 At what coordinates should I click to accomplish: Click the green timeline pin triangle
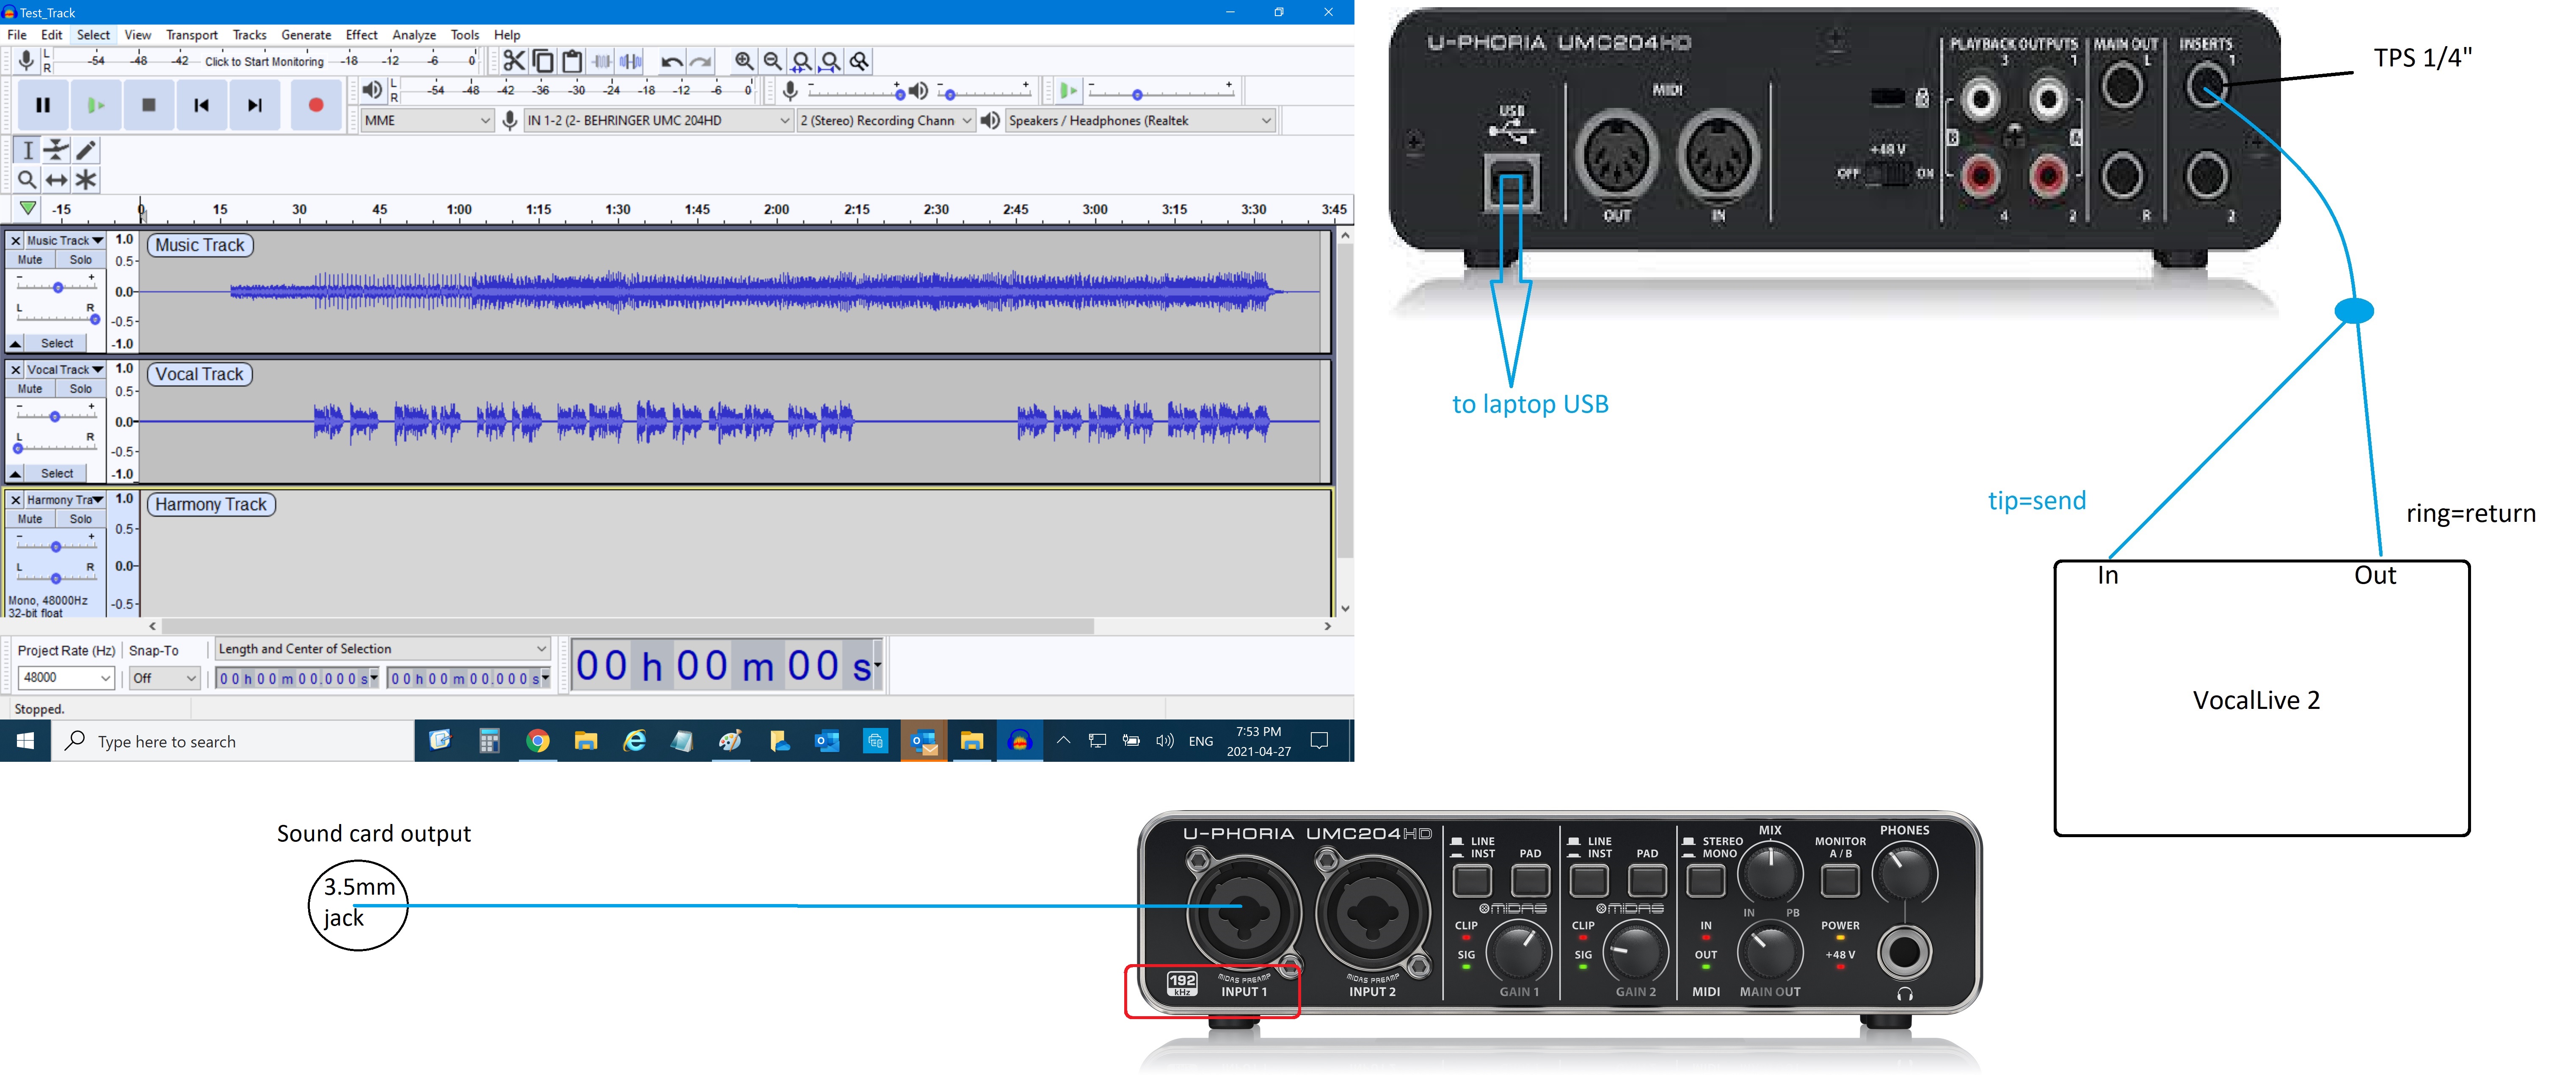28,208
